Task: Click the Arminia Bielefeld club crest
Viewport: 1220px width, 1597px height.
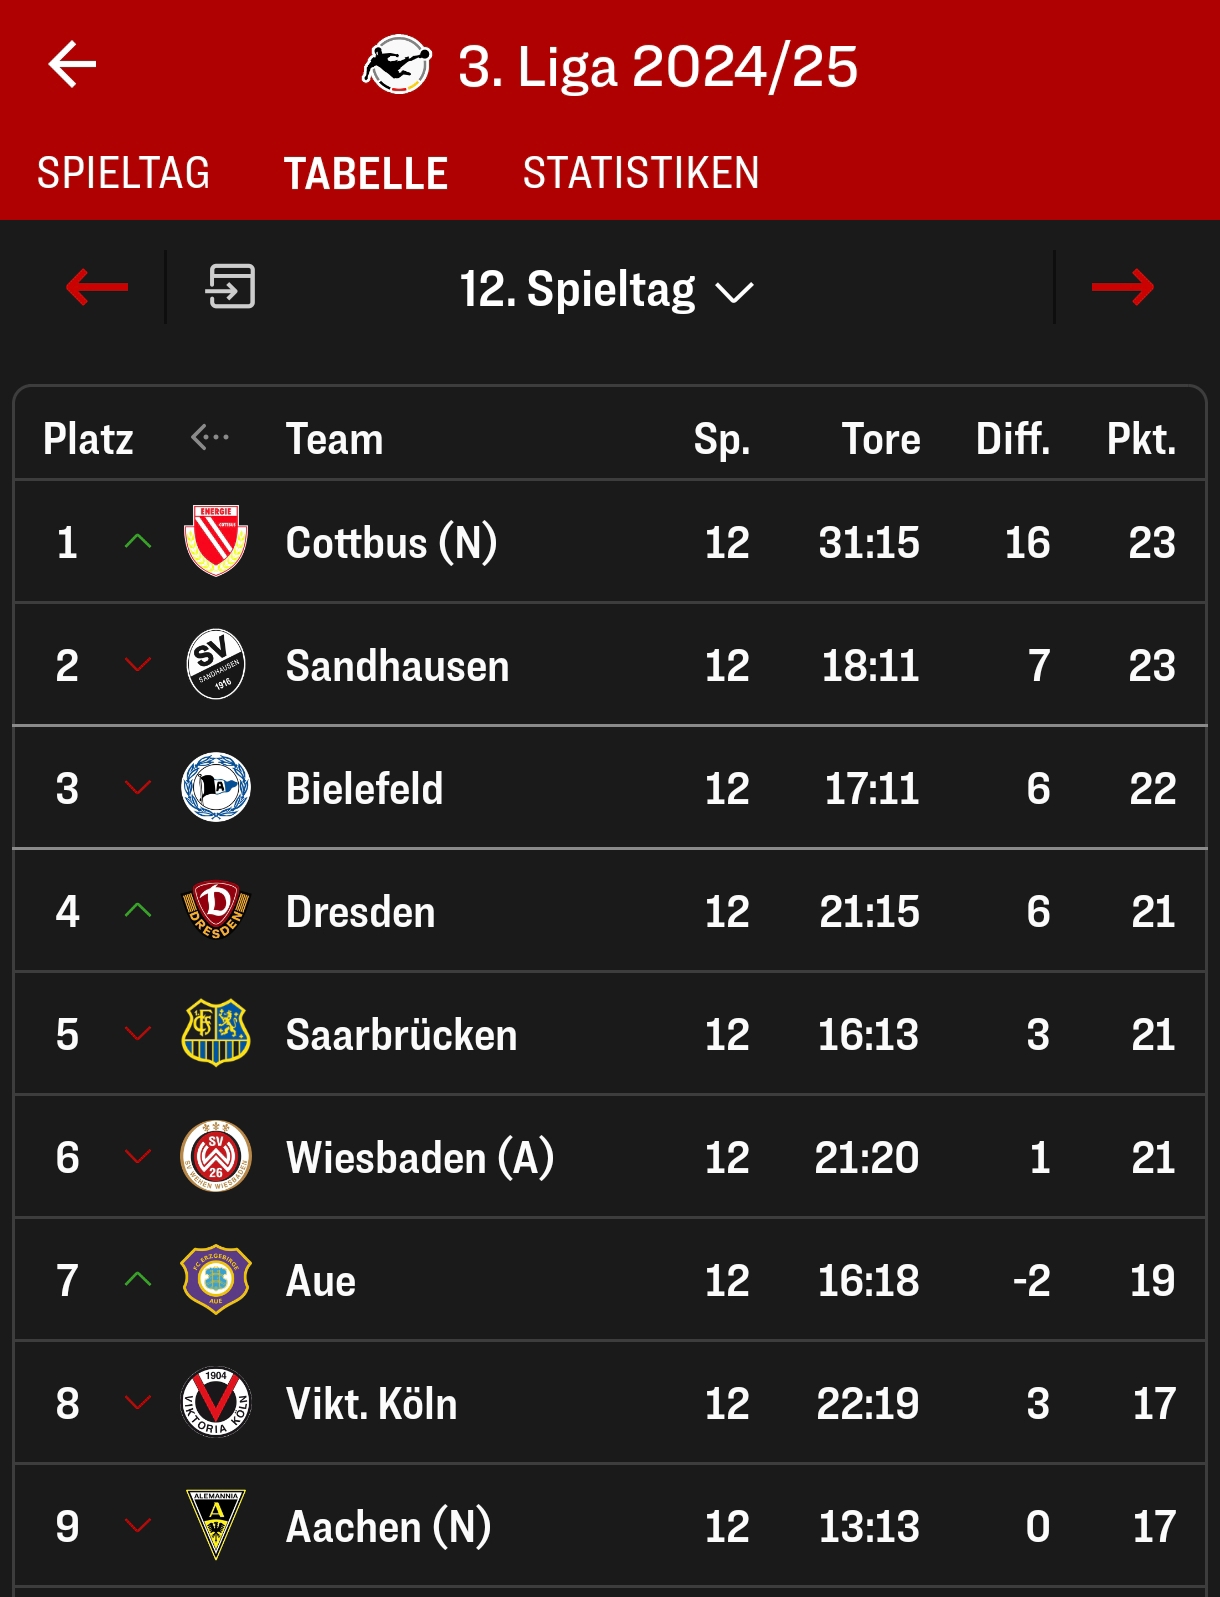Action: [x=216, y=787]
